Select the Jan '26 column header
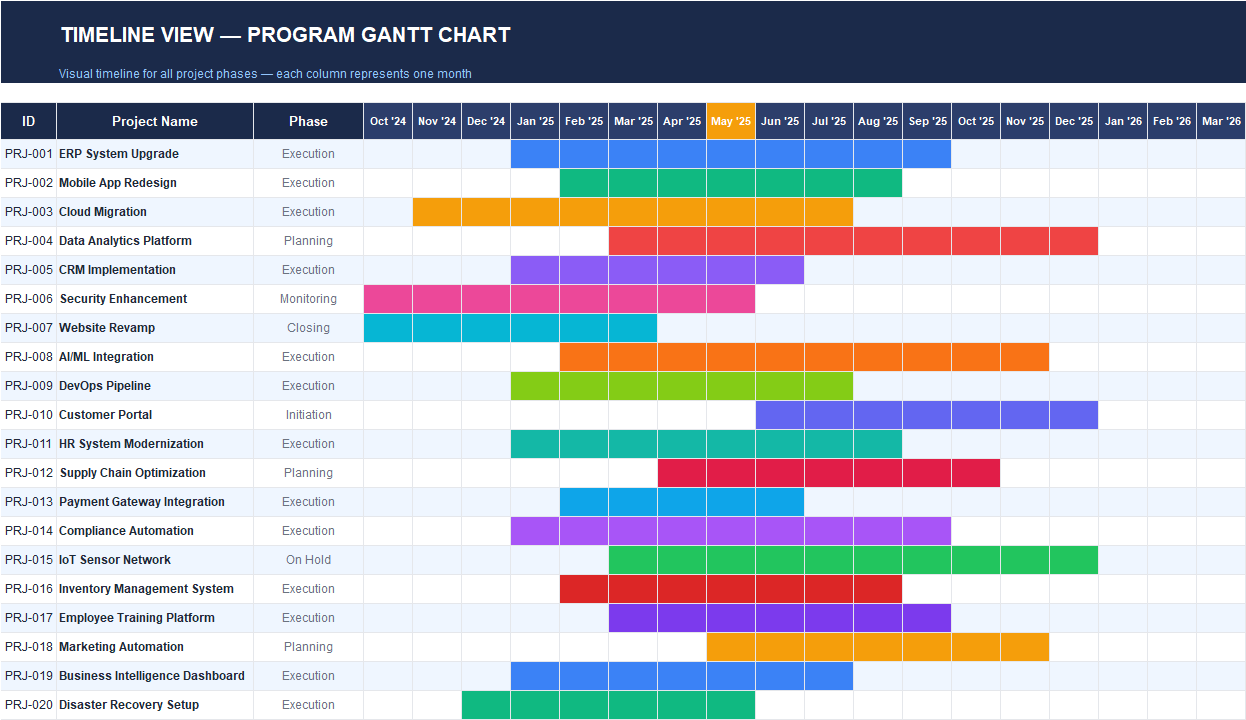 (x=1123, y=121)
